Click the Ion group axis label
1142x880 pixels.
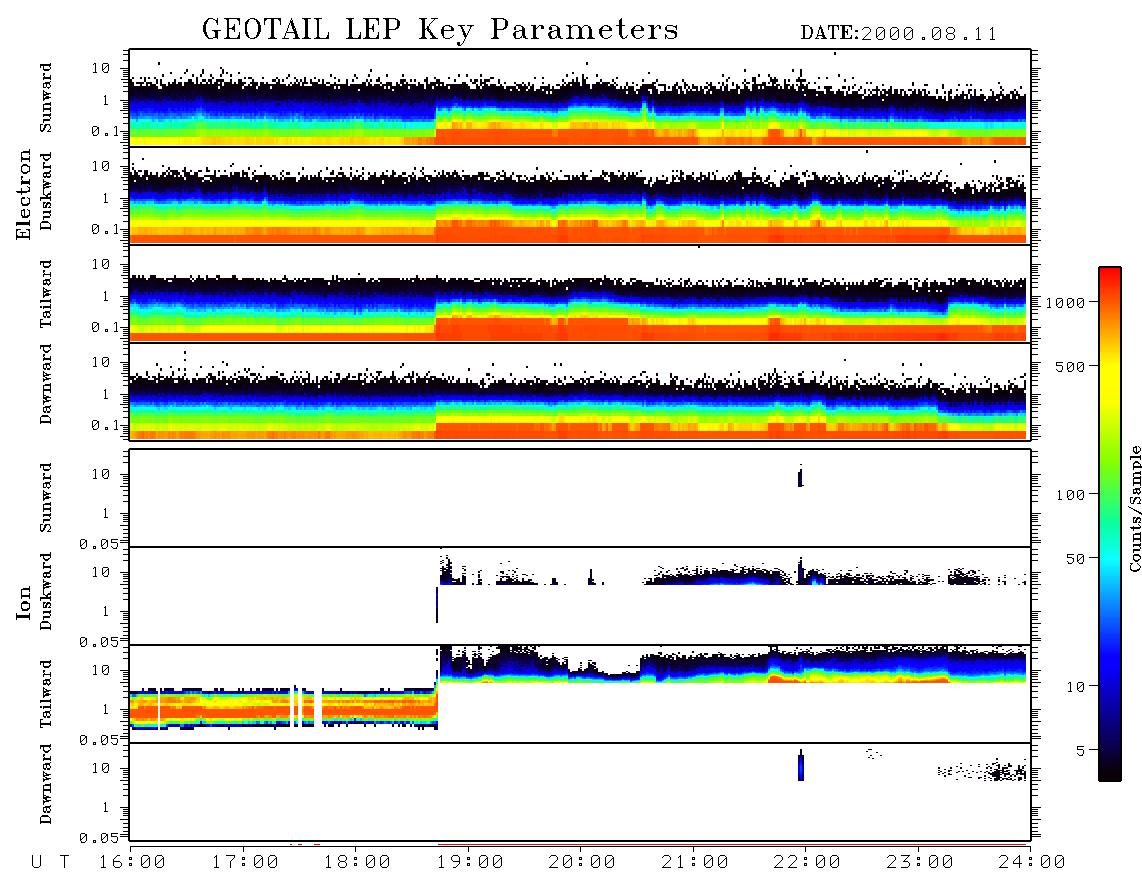click(24, 602)
